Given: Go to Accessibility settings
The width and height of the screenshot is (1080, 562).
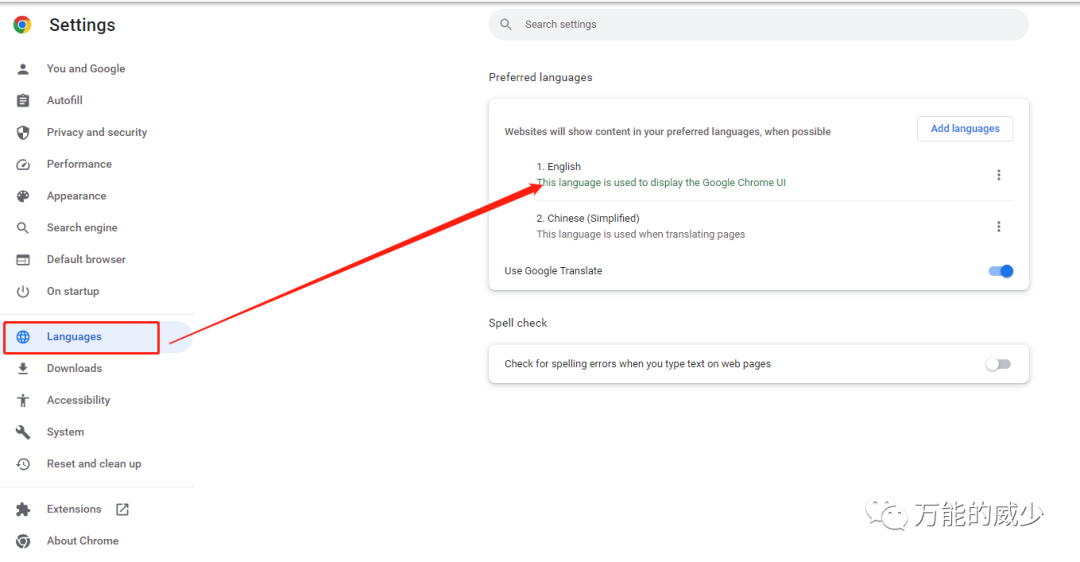Looking at the screenshot, I should click(x=79, y=400).
